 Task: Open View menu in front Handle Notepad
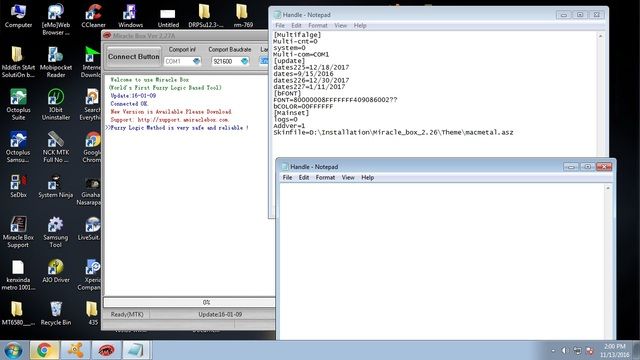[x=348, y=178]
